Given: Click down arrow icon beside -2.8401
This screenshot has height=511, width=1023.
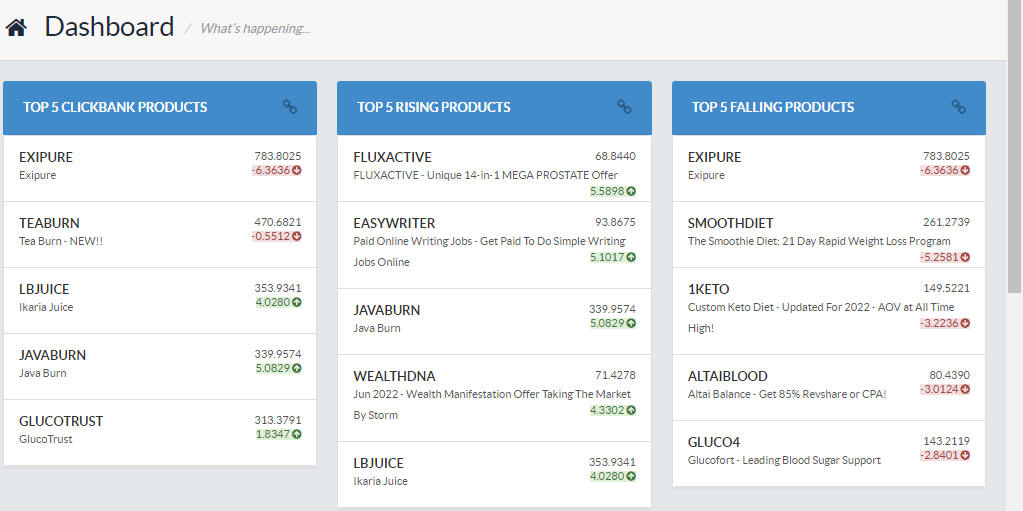Looking at the screenshot, I should pos(965,455).
